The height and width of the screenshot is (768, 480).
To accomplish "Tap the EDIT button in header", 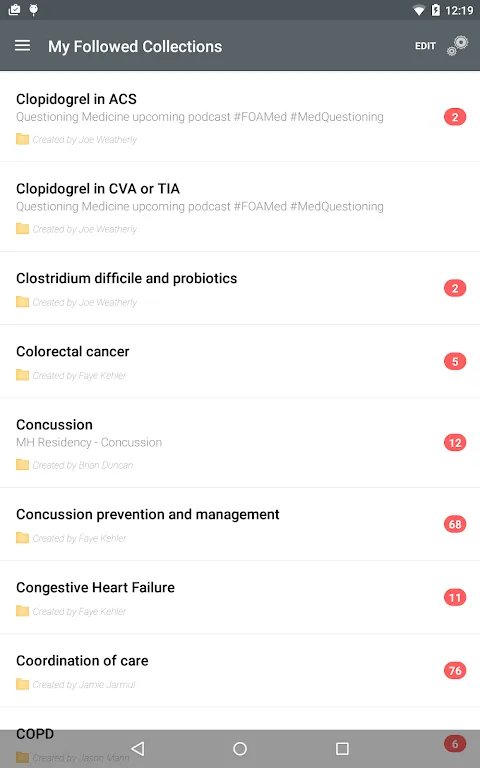I will [425, 46].
